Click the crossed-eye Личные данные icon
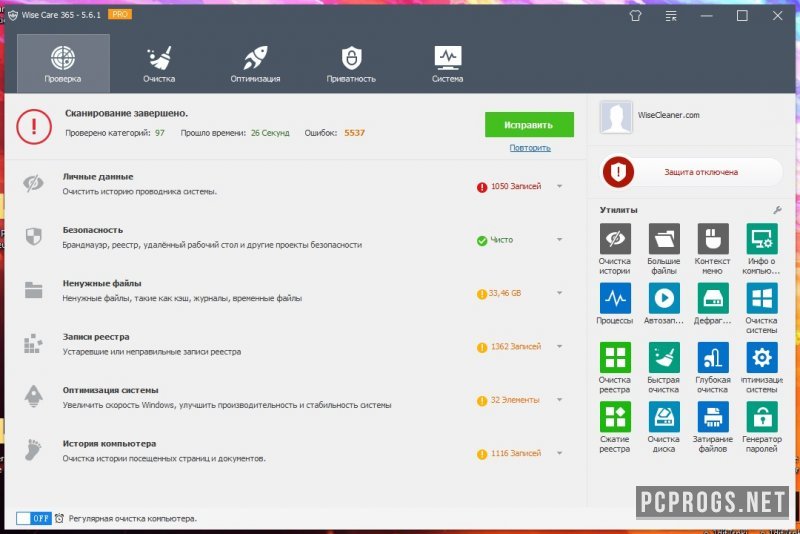The image size is (800, 534). (x=33, y=183)
